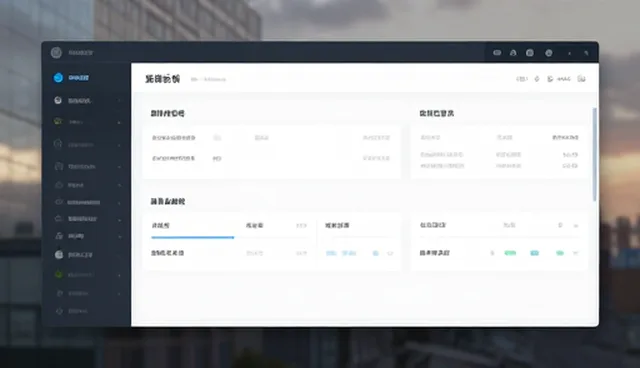Select the active tab with the blue underline
Viewport: 640px width, 368px height.
pos(160,225)
